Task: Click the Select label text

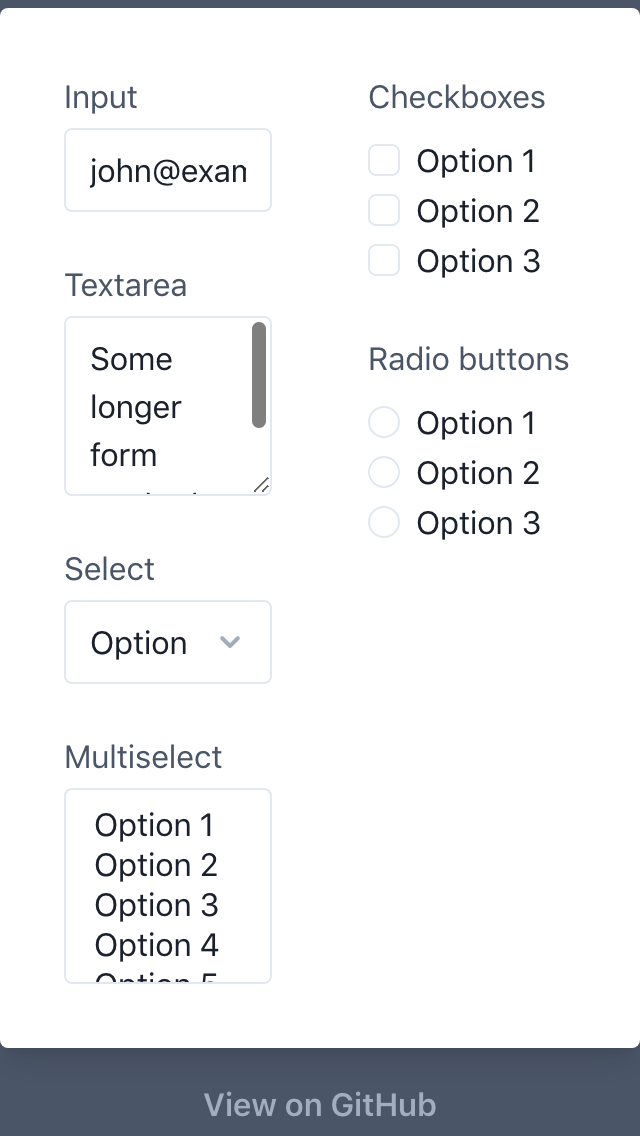Action: coord(109,569)
